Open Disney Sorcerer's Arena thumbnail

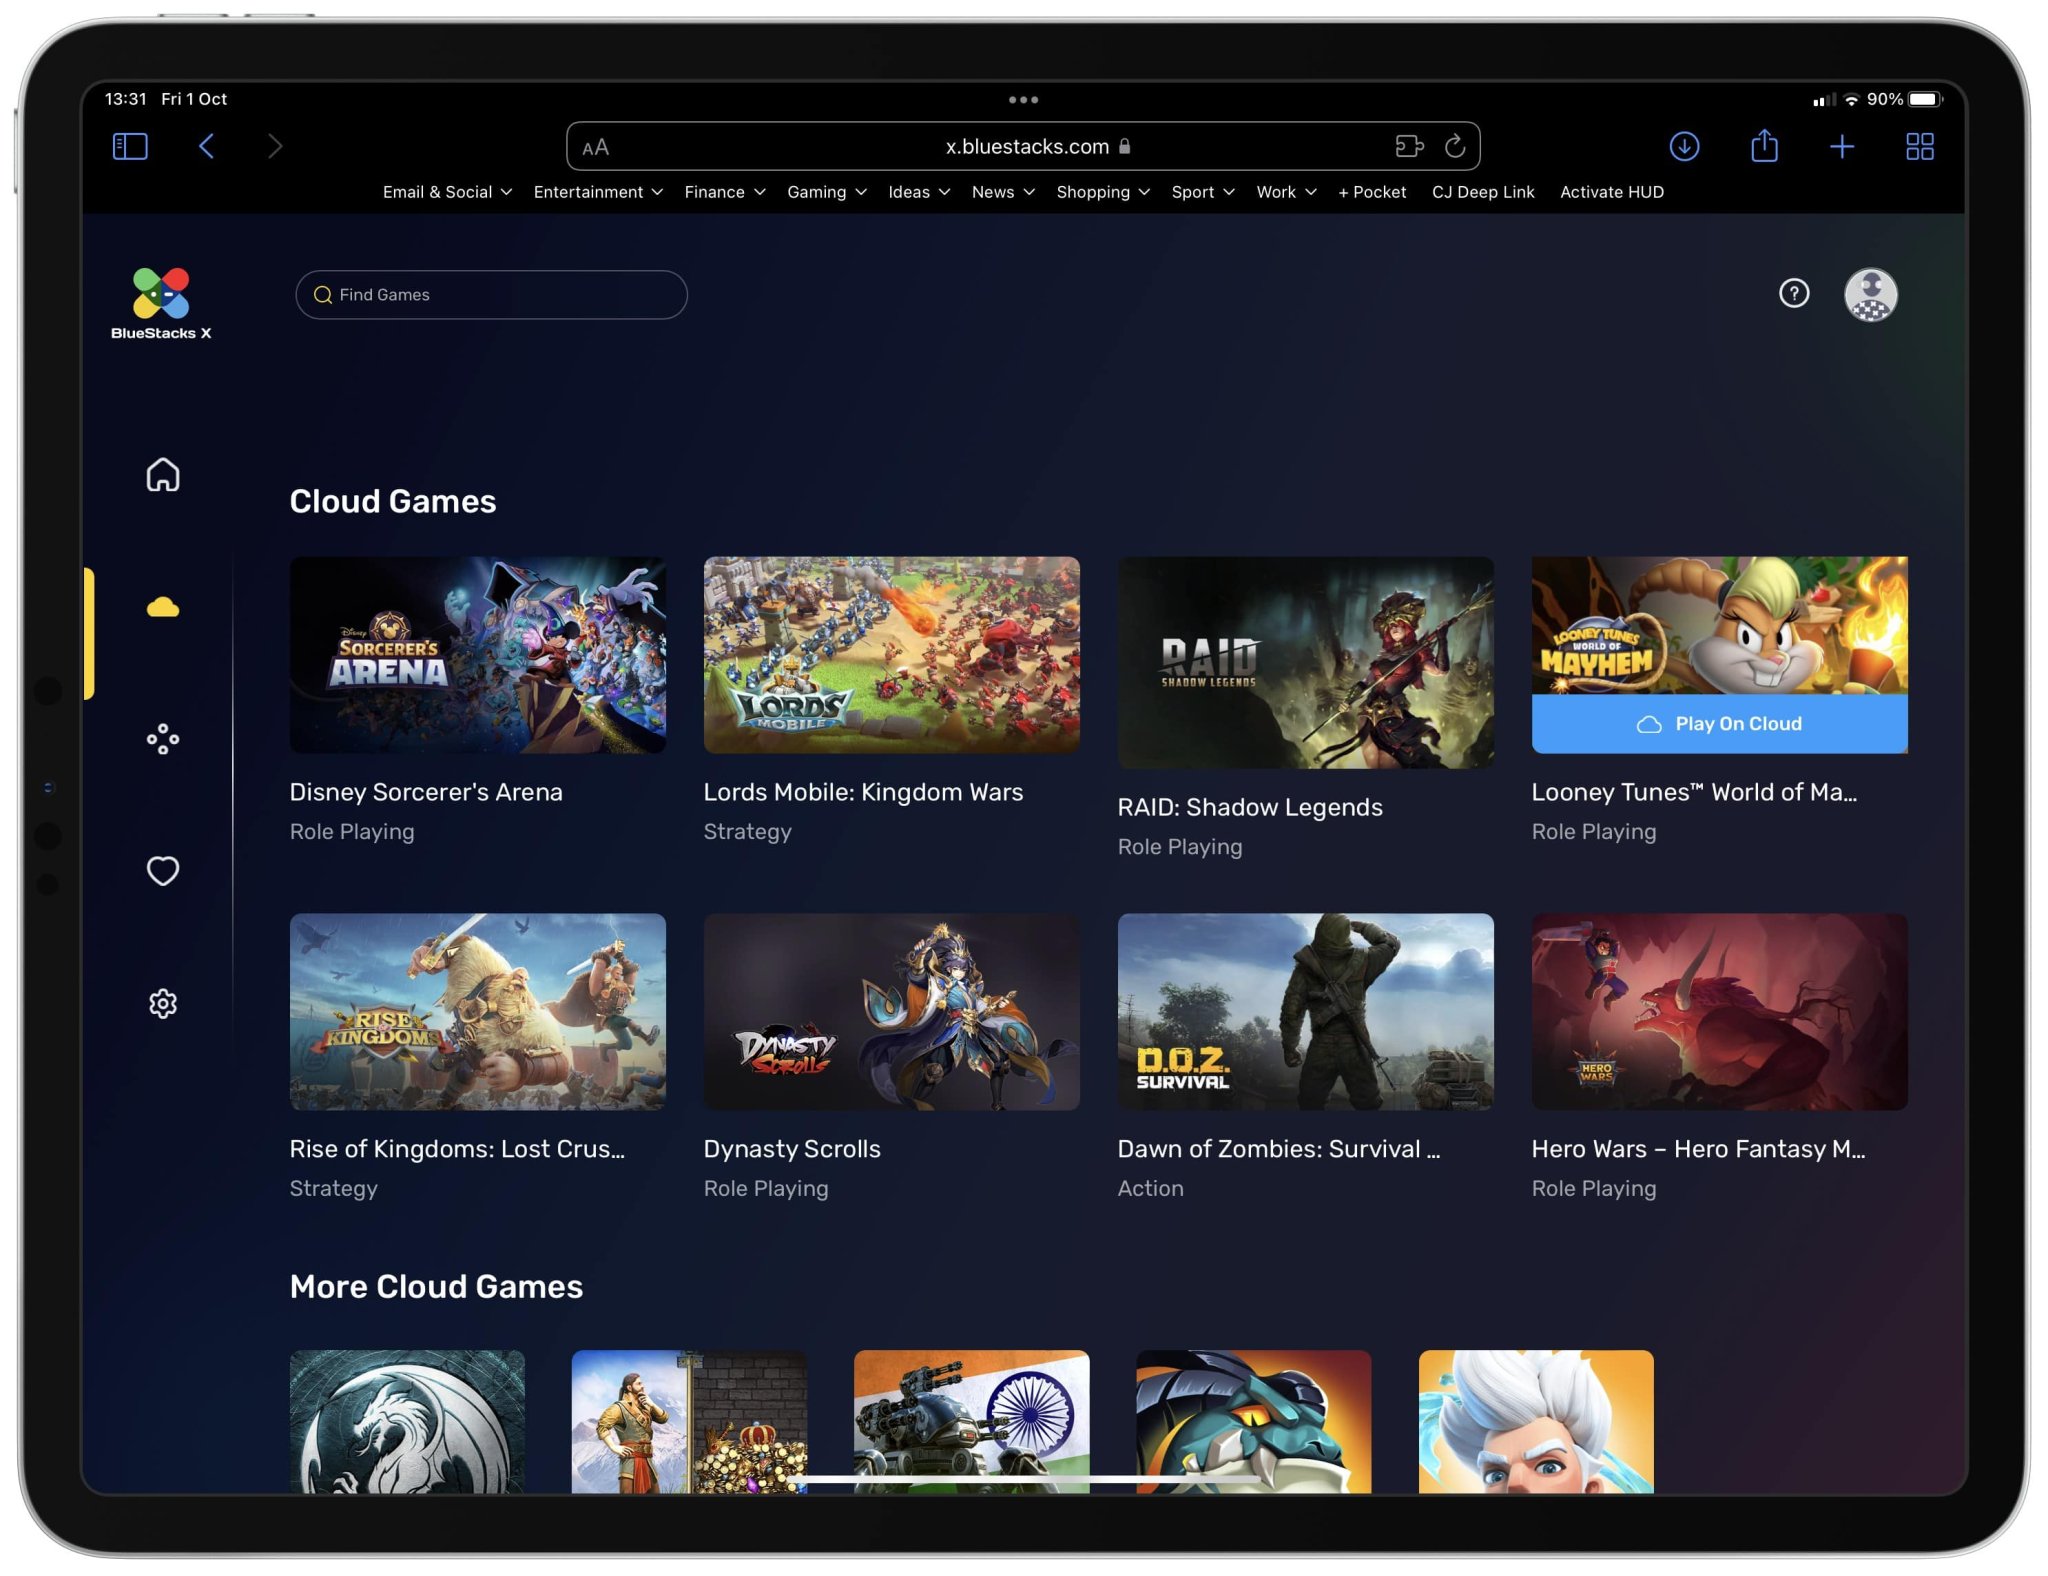477,655
